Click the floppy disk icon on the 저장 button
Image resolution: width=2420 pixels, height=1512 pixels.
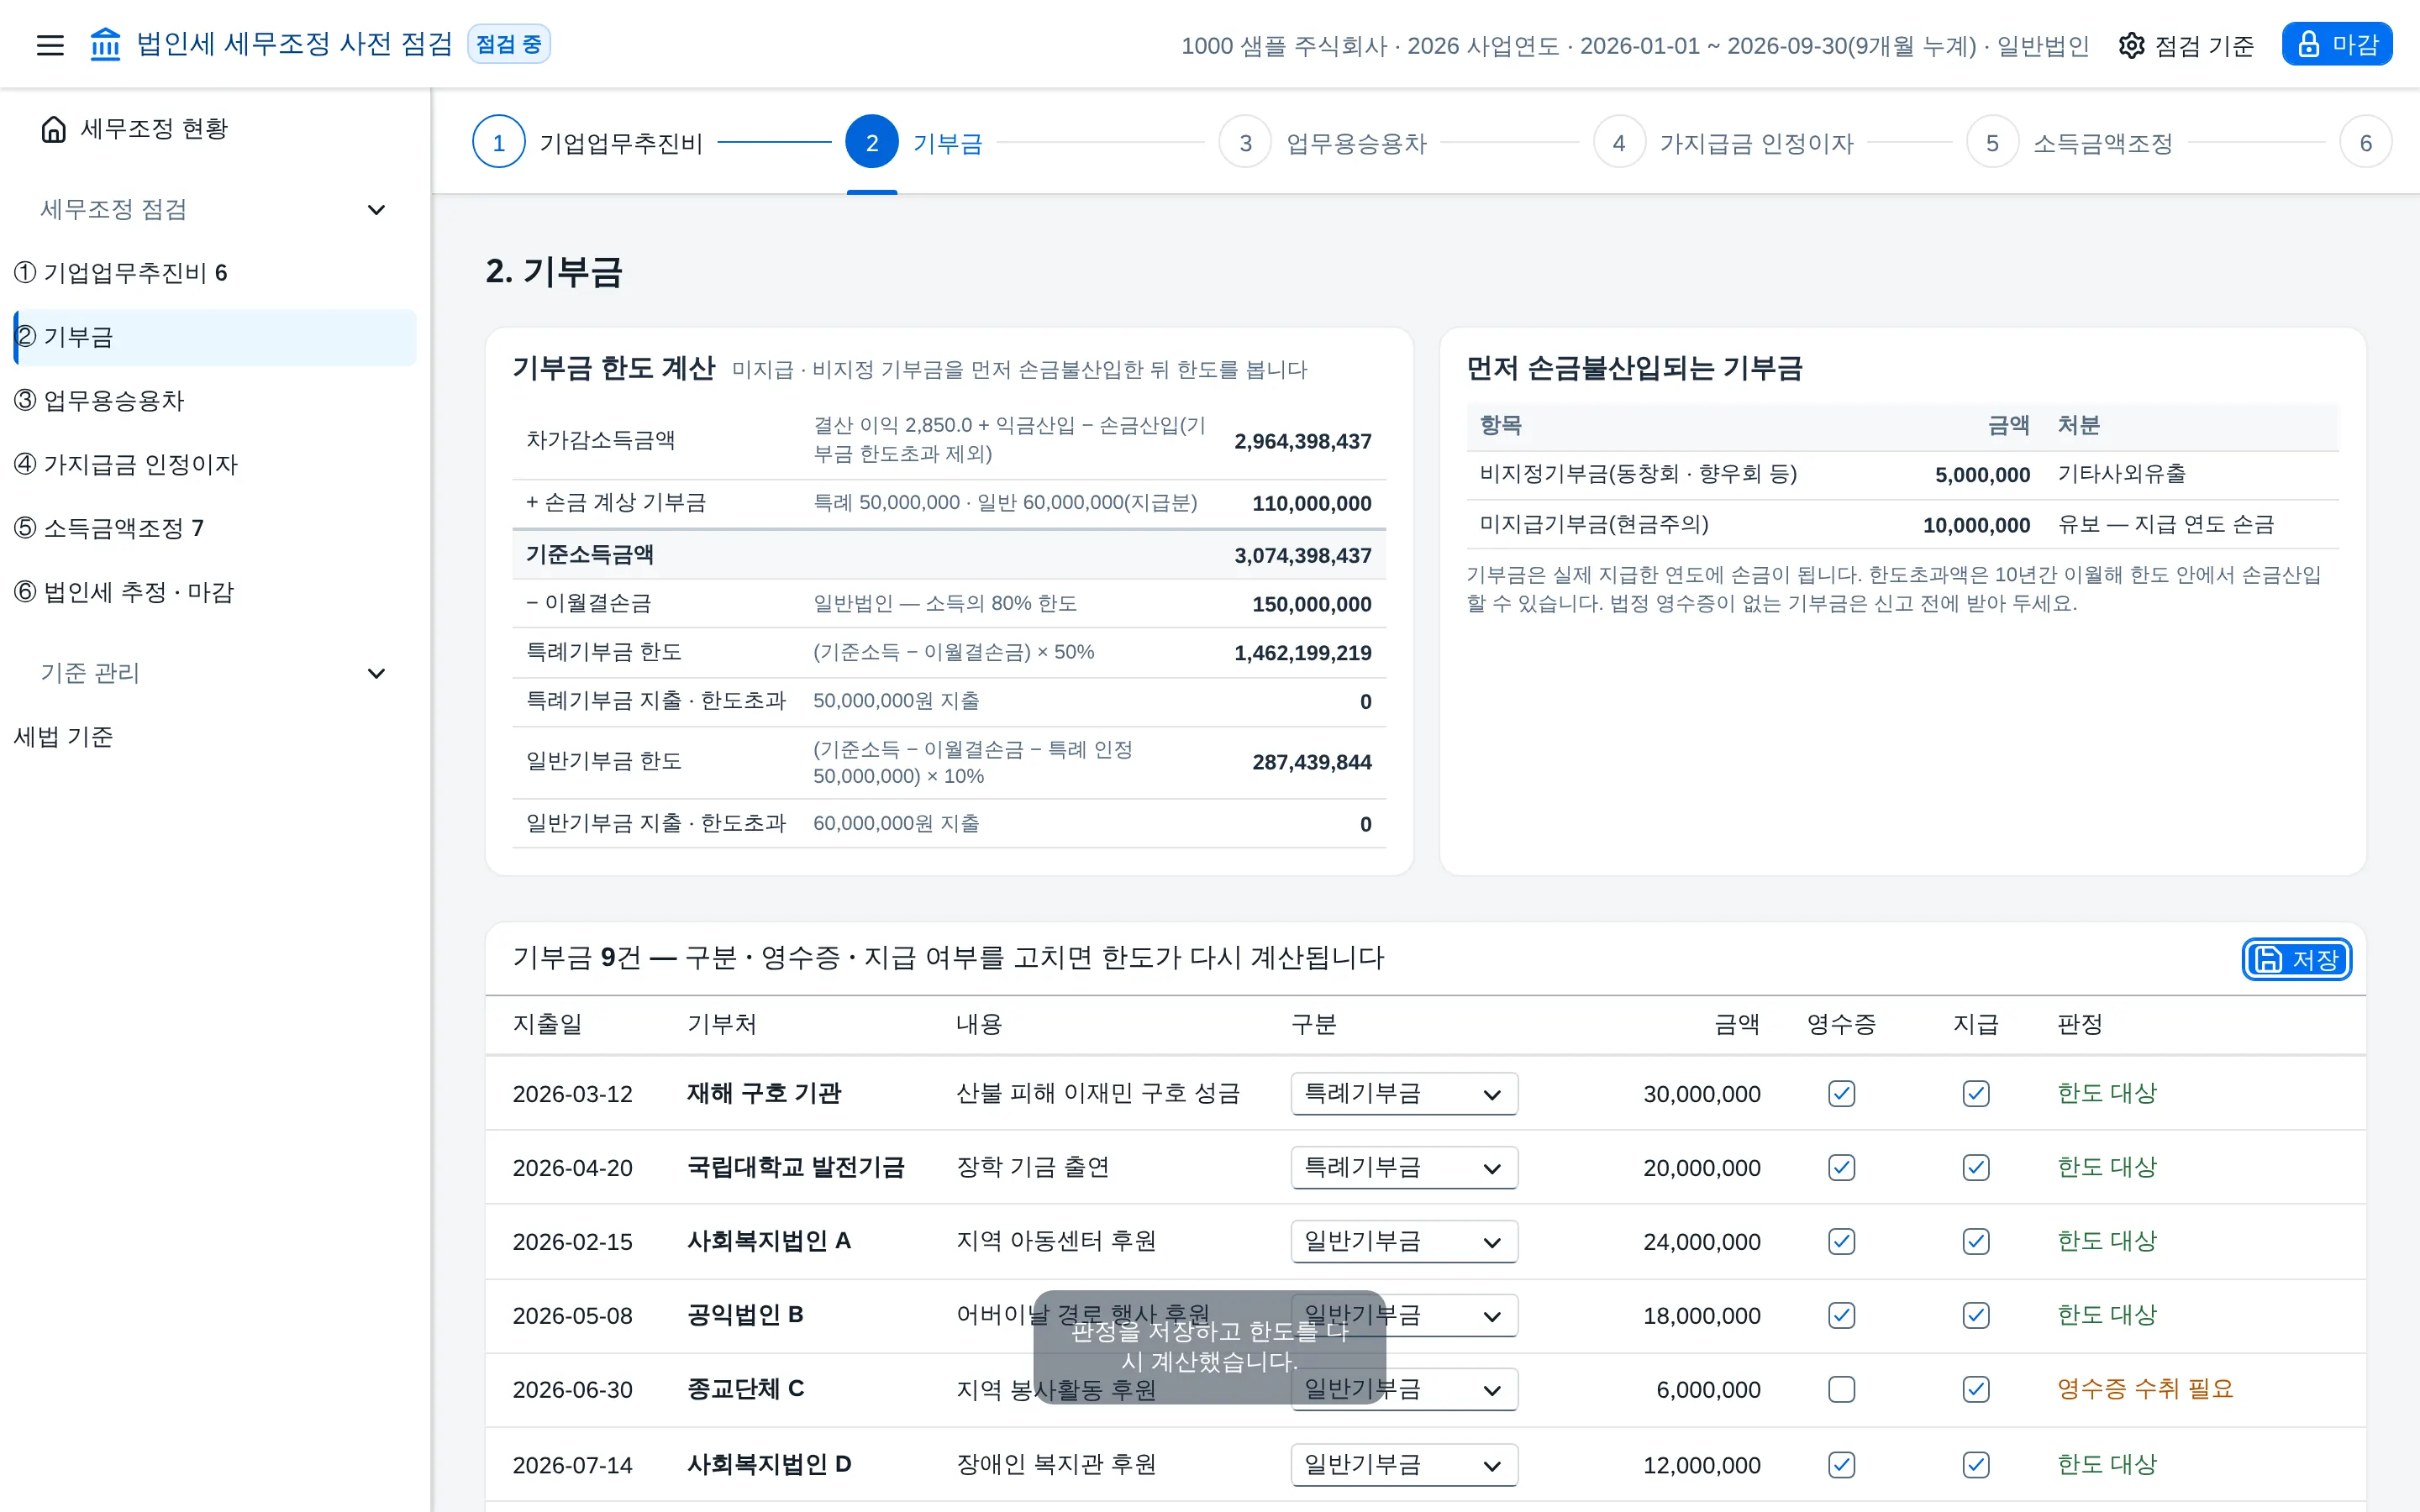(2267, 960)
